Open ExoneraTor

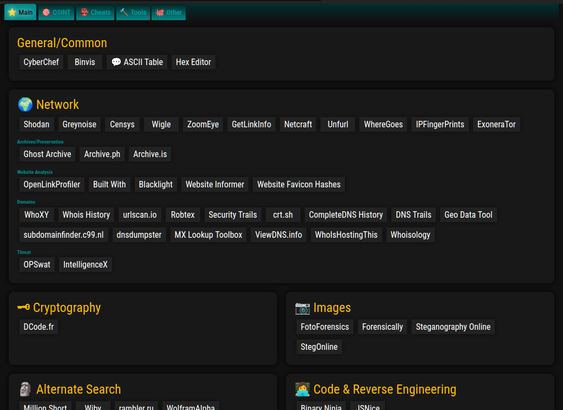tap(496, 124)
